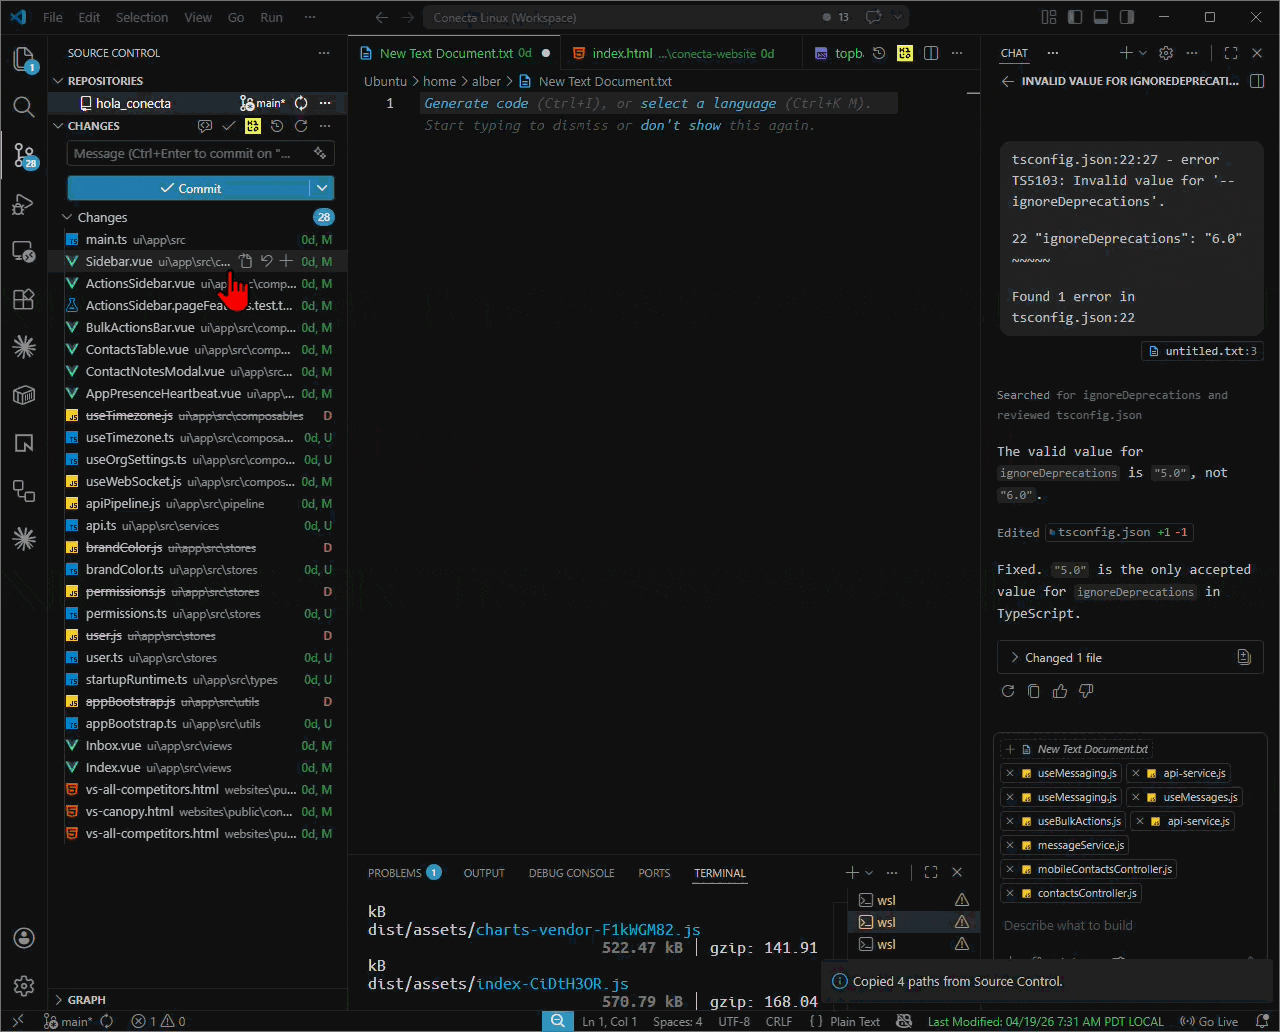Screen dimensions: 1280x1032
Task: Refresh the repository with the refresh icon
Action: pos(301,125)
